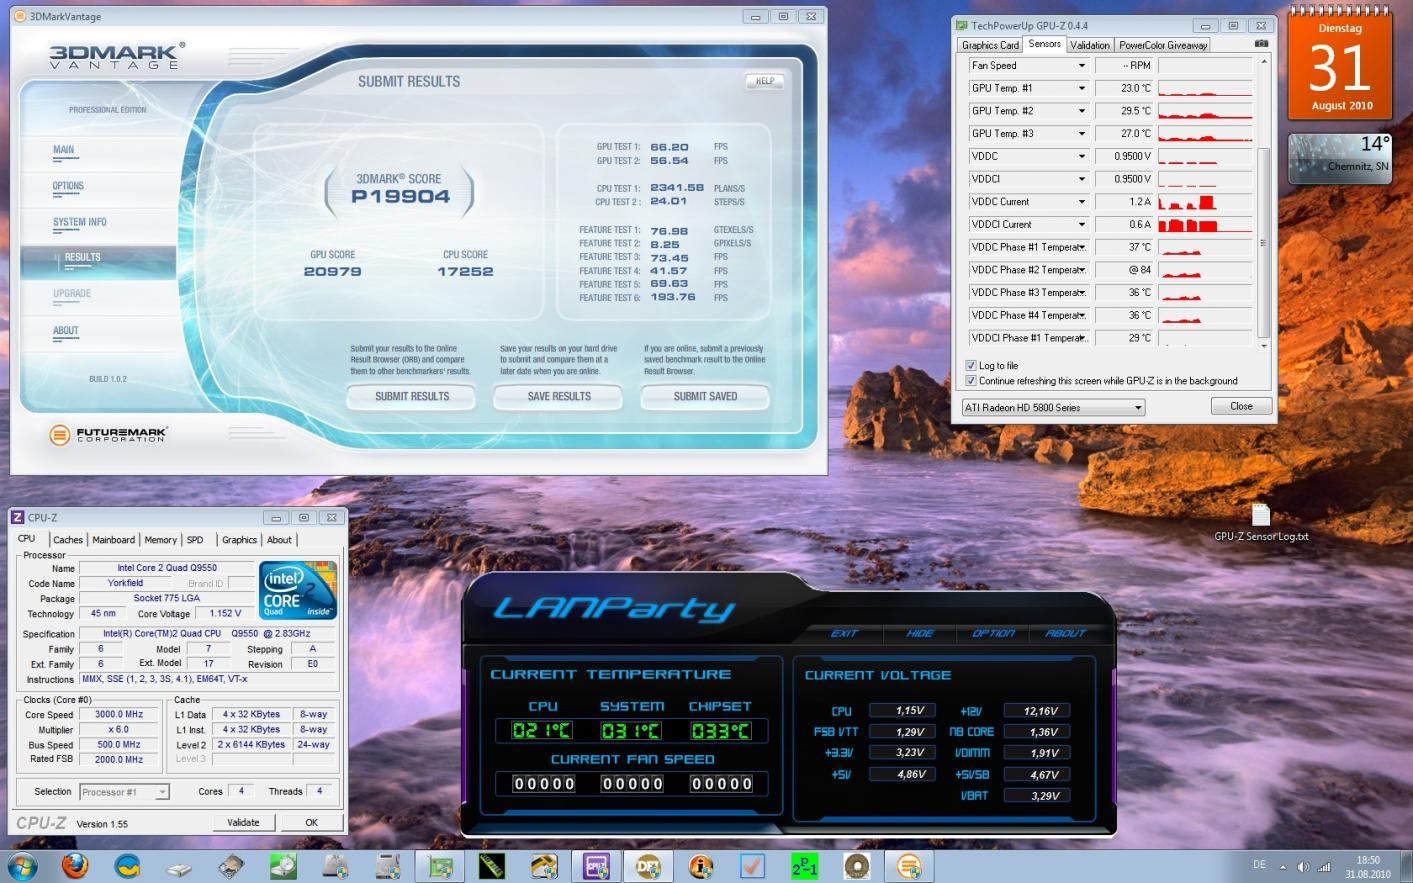Open CPU-Z Processor #1 selection dropdown
Image resolution: width=1413 pixels, height=883 pixels.
pyautogui.click(x=124, y=792)
